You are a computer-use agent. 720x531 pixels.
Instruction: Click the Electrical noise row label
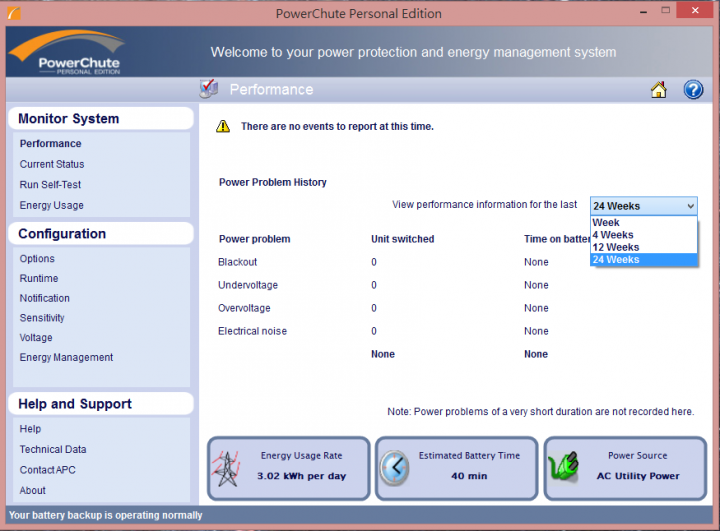pos(253,331)
